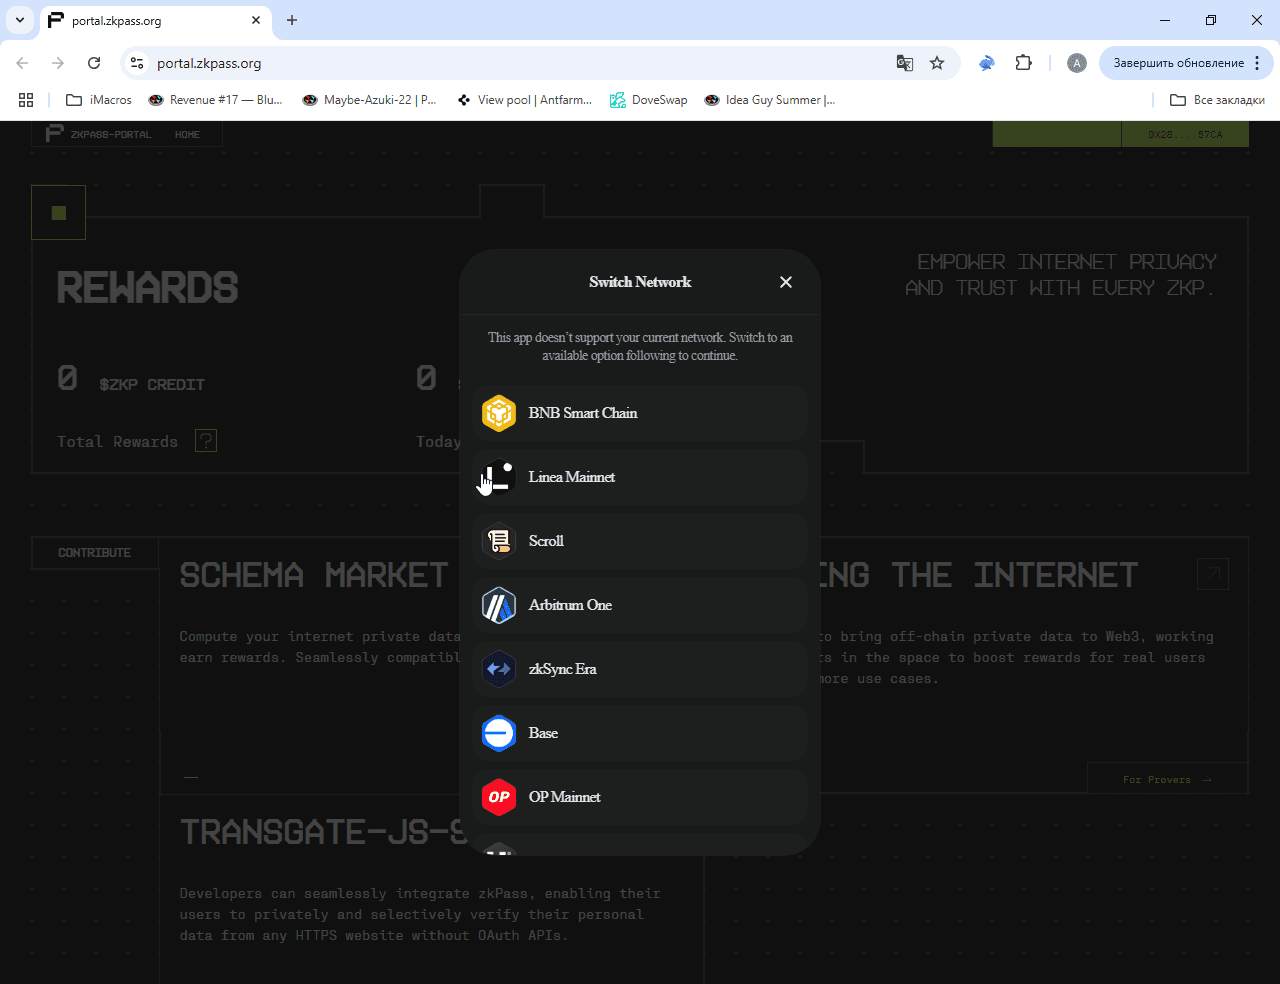
Task: Open the blue extension icon in toolbar
Action: pyautogui.click(x=987, y=63)
